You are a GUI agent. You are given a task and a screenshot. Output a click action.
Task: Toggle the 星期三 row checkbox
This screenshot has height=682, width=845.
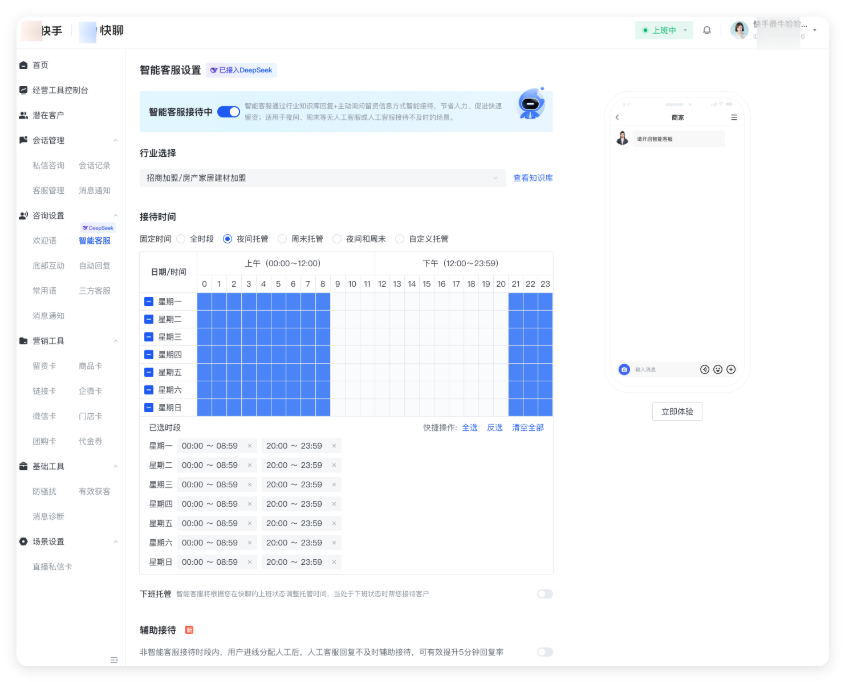tap(149, 337)
